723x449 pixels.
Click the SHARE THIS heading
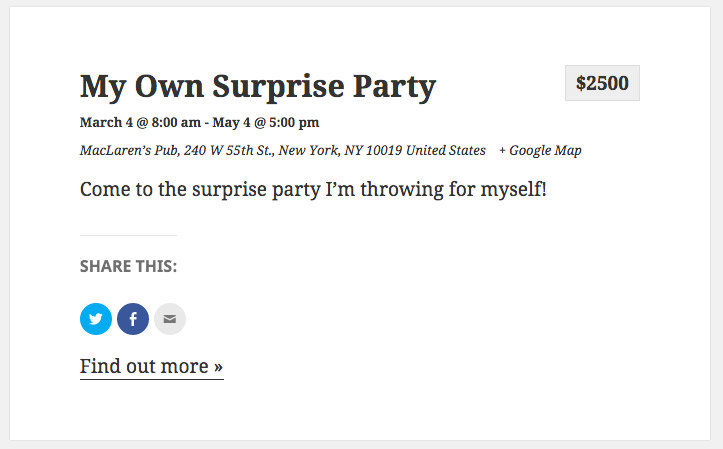click(x=128, y=267)
